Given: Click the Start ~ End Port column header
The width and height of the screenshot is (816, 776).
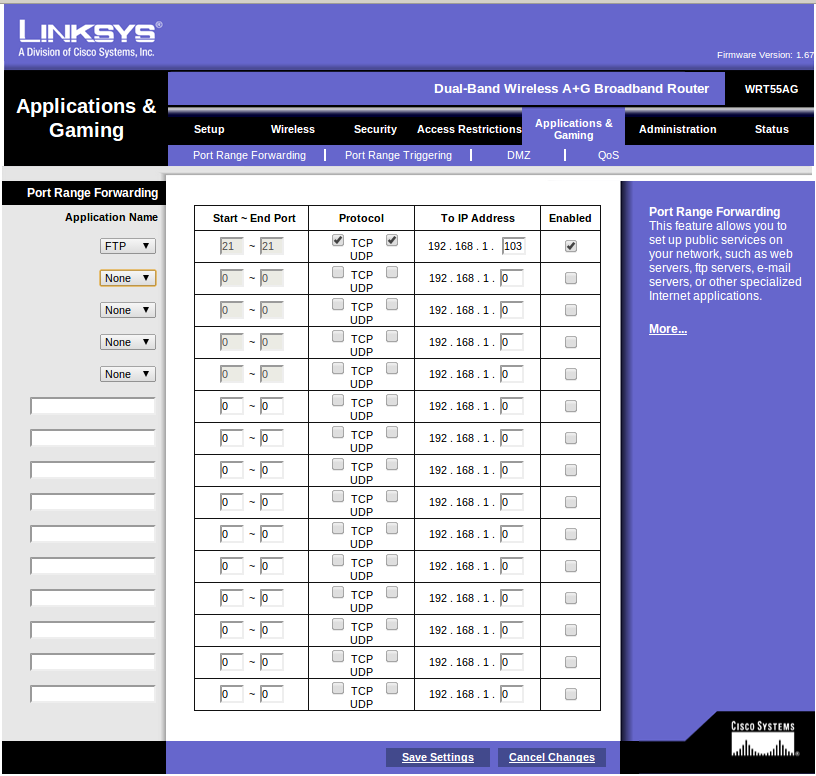Looking at the screenshot, I should click(x=254, y=218).
